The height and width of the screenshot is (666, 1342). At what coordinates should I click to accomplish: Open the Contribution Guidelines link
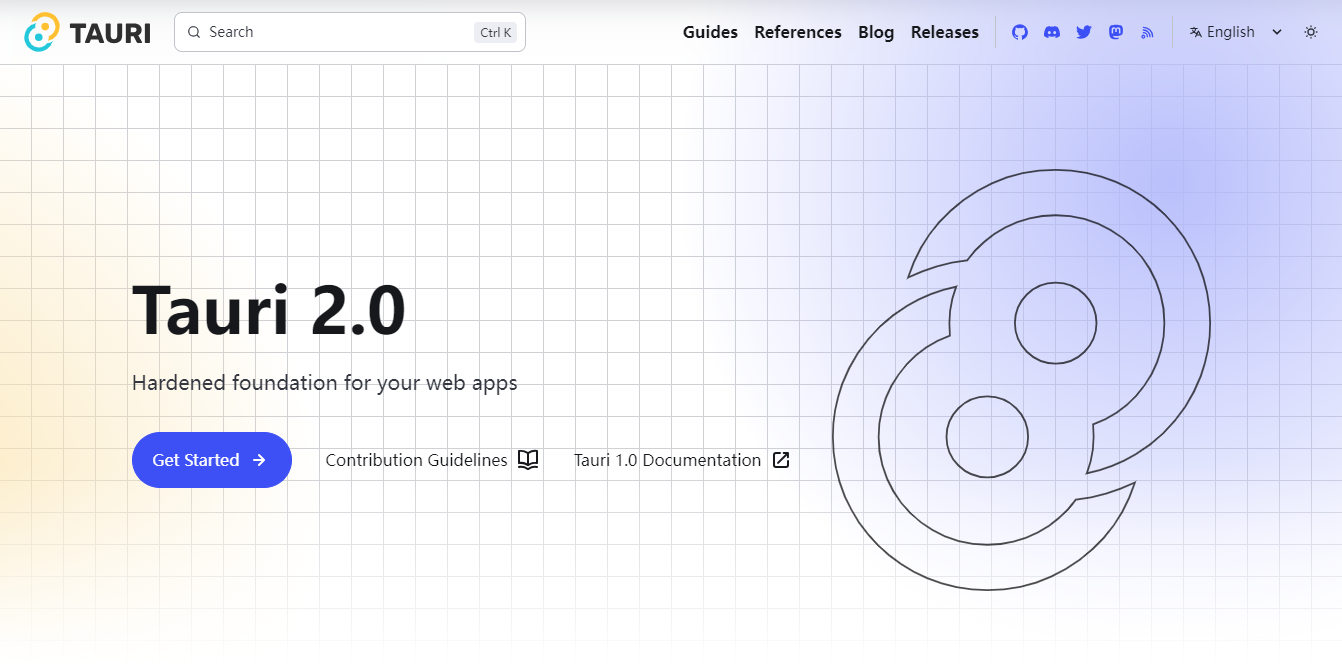(416, 460)
